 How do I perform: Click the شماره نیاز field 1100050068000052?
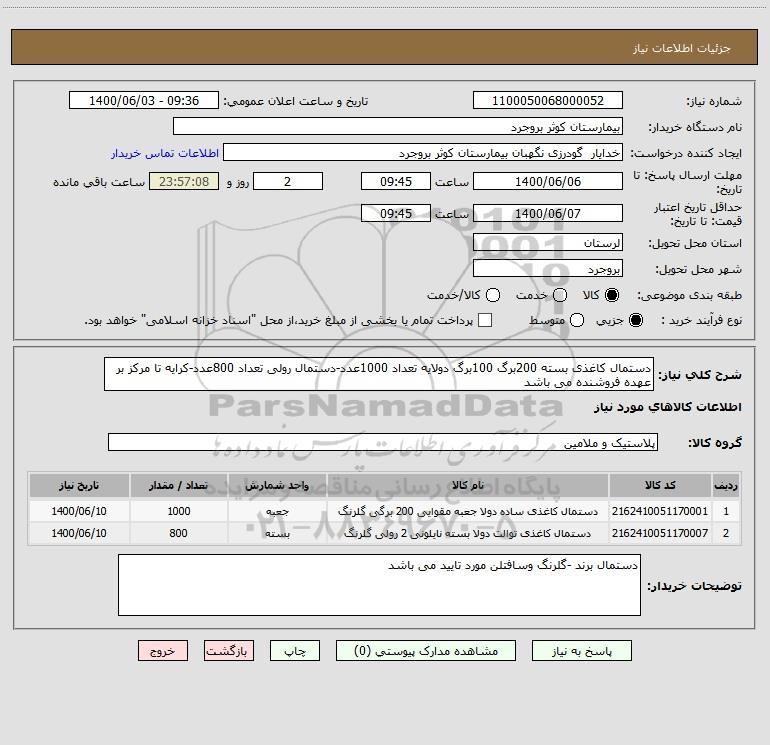click(548, 101)
